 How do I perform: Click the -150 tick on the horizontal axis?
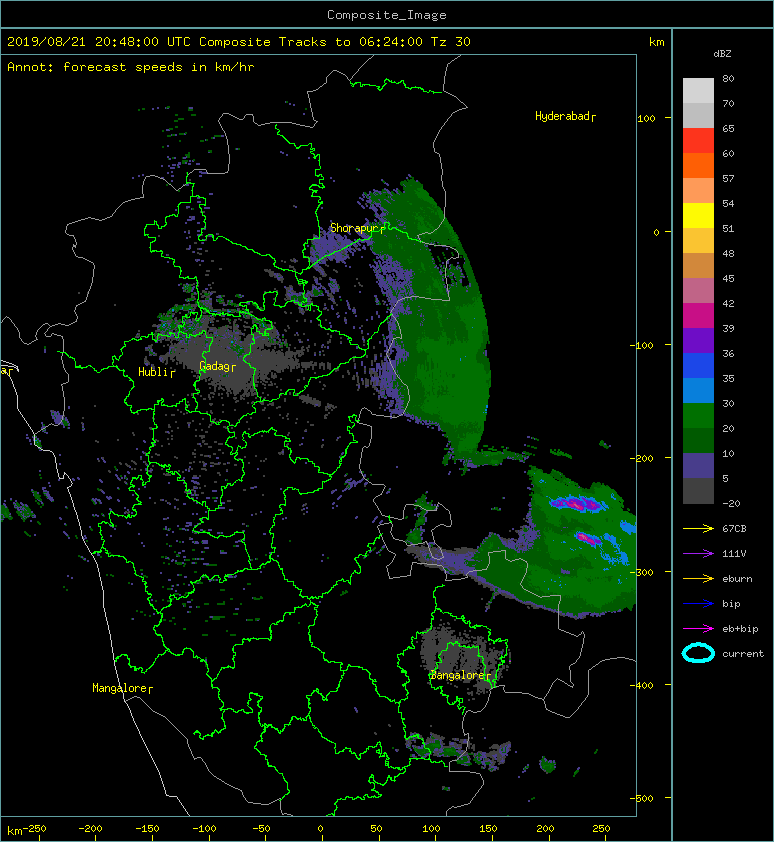pyautogui.click(x=147, y=829)
